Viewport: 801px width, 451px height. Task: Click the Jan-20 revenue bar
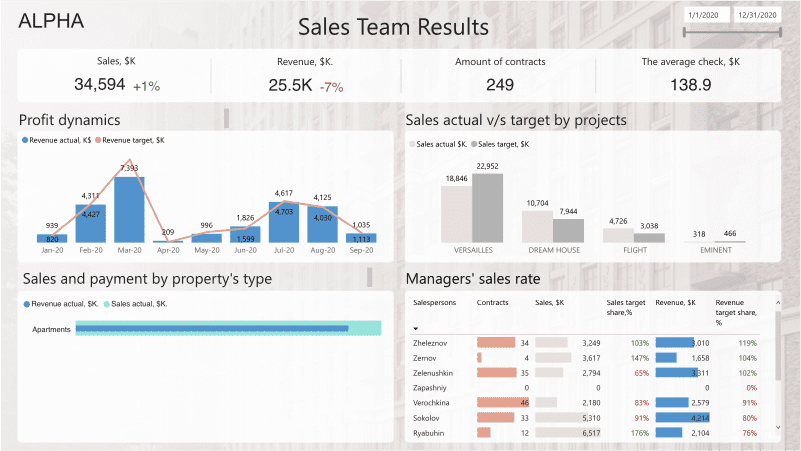click(x=52, y=239)
